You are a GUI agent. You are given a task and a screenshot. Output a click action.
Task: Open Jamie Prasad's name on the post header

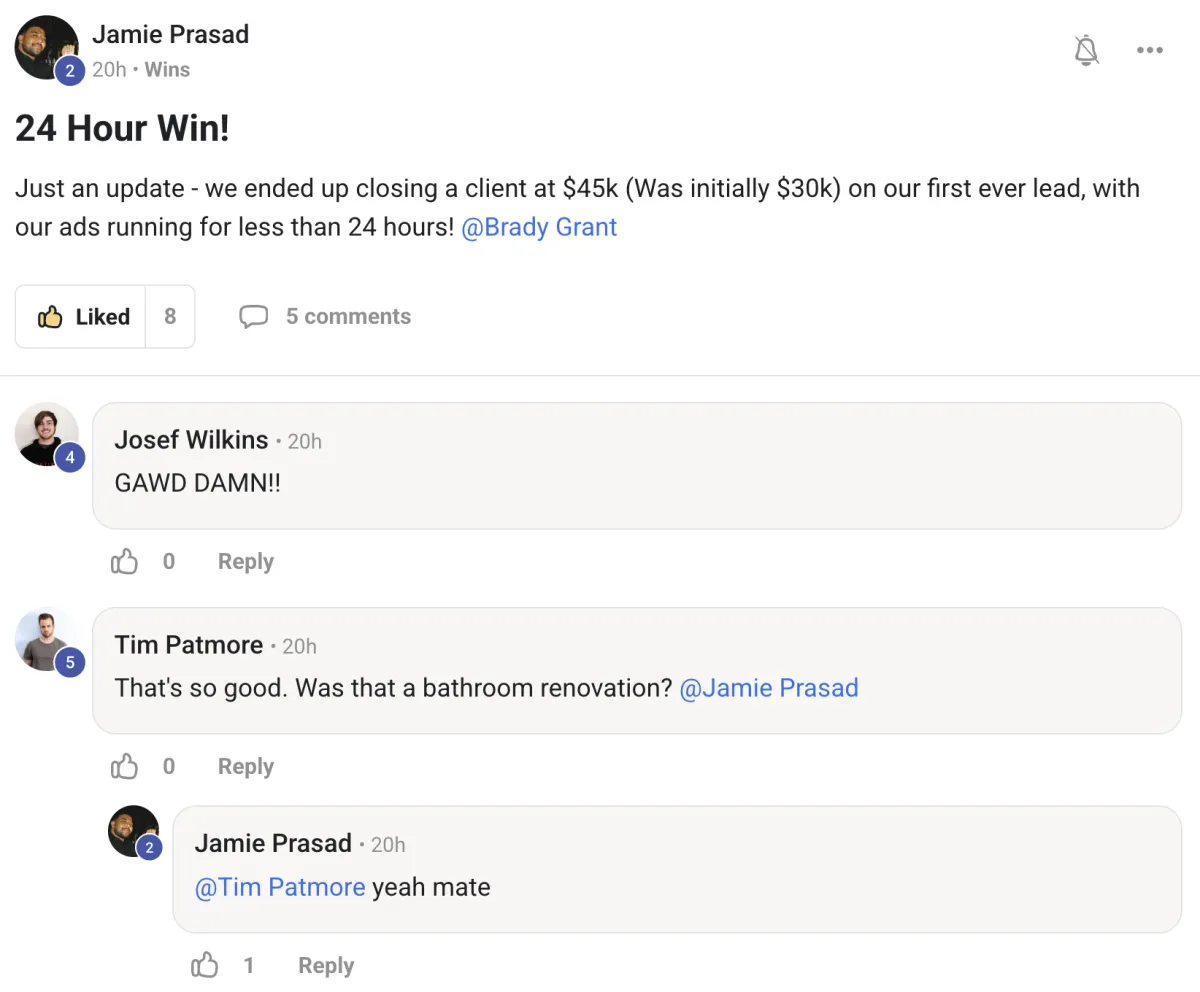coord(170,34)
